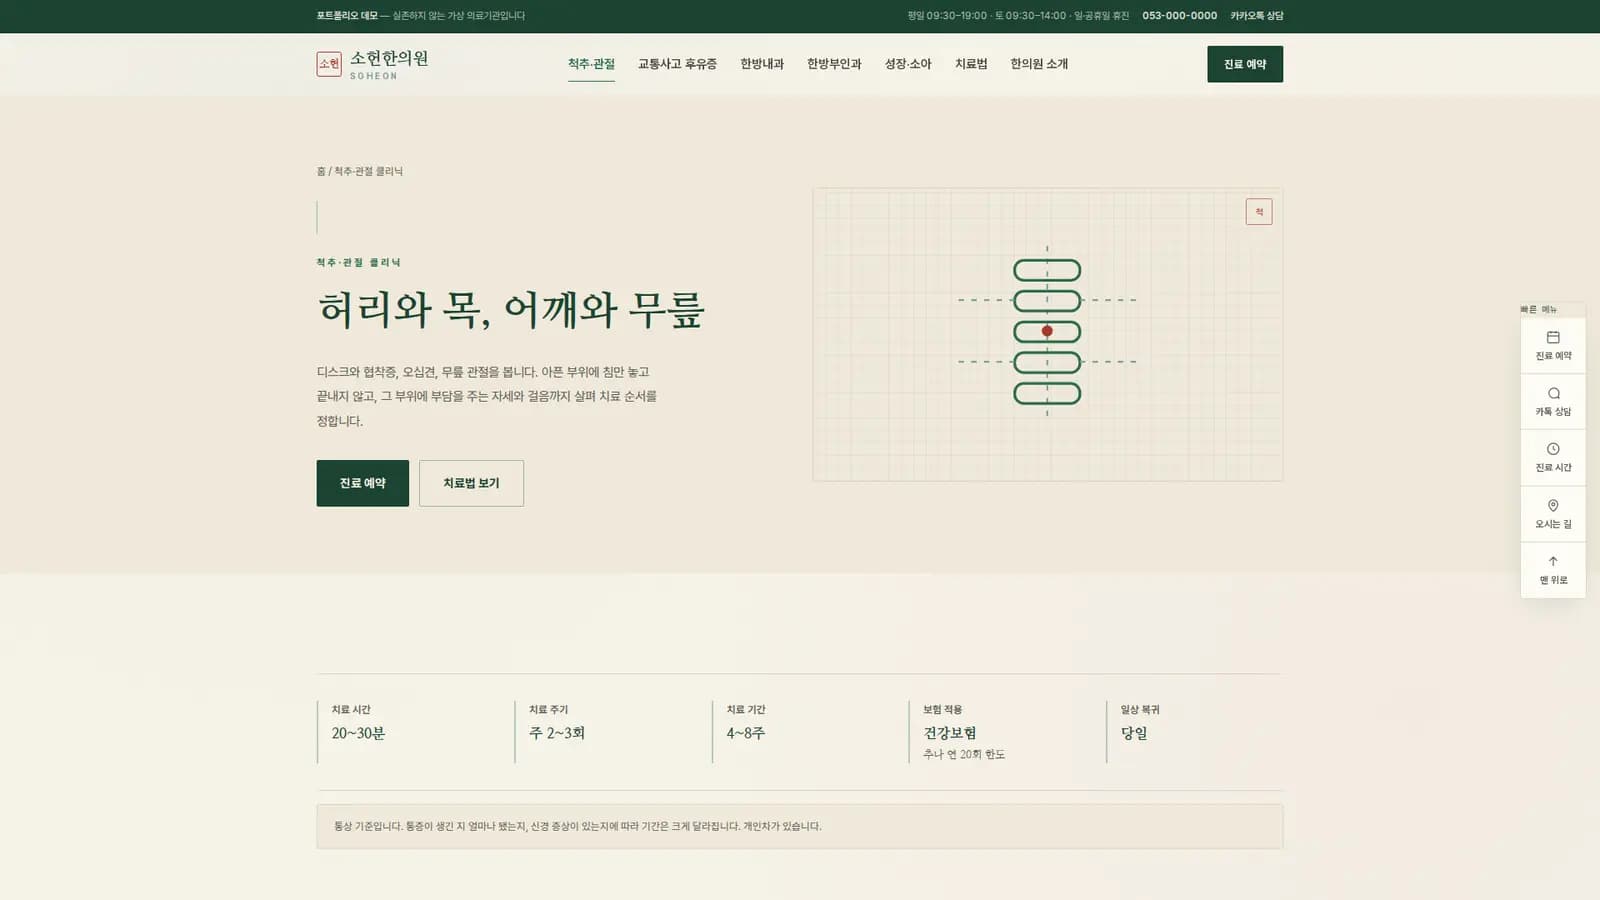Click the 추나 연 20회 한도 note

pyautogui.click(x=964, y=754)
